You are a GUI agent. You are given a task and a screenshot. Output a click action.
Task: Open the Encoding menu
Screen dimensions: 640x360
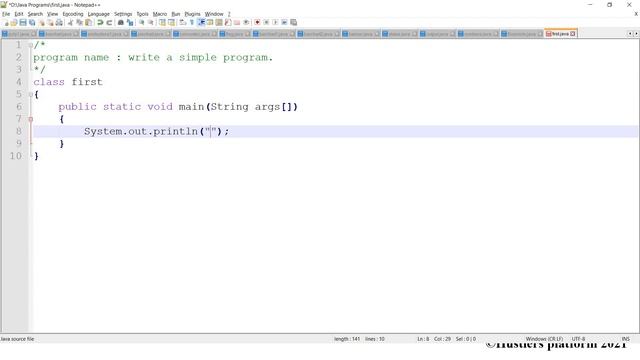click(x=73, y=14)
